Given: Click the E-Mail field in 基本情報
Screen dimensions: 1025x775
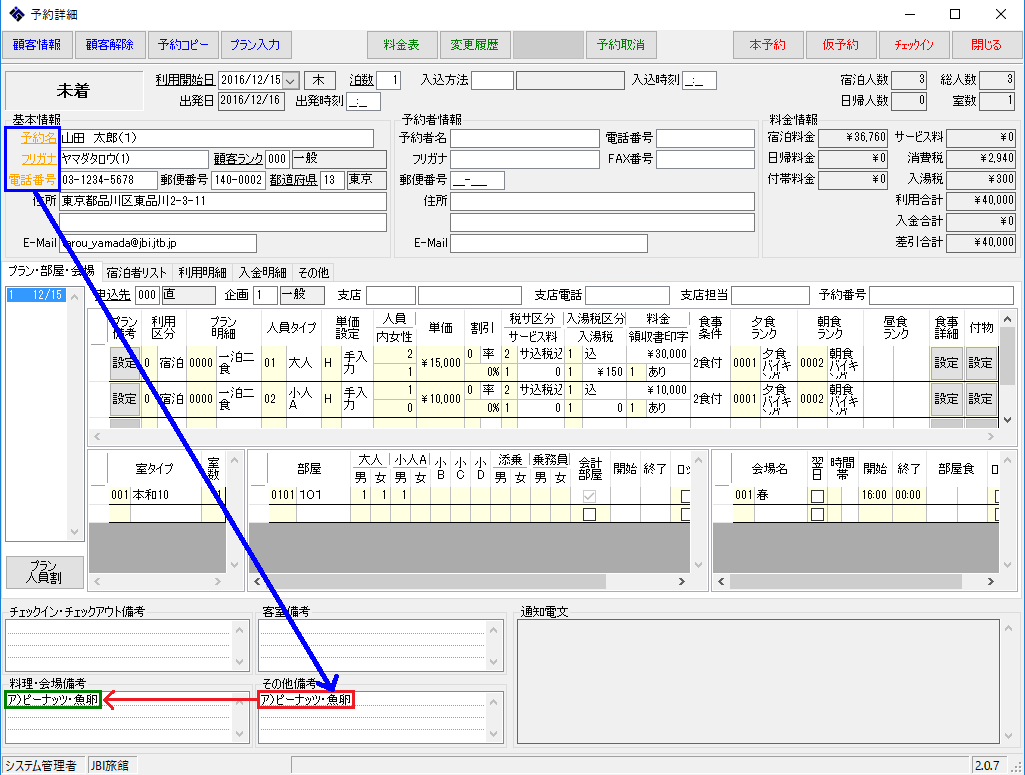Looking at the screenshot, I should [158, 243].
